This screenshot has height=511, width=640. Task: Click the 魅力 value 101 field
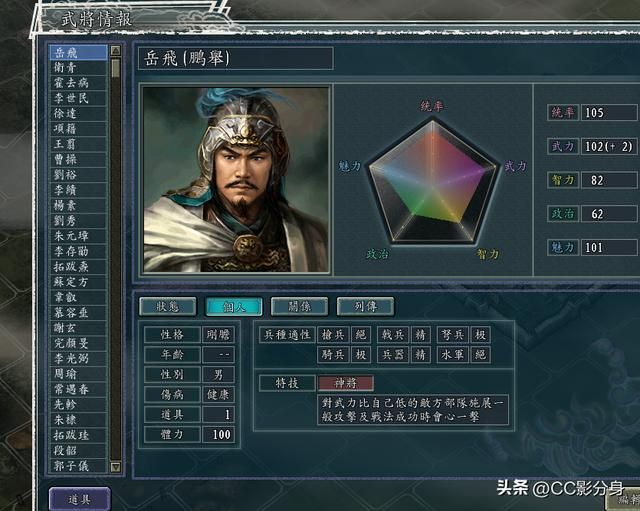(609, 247)
